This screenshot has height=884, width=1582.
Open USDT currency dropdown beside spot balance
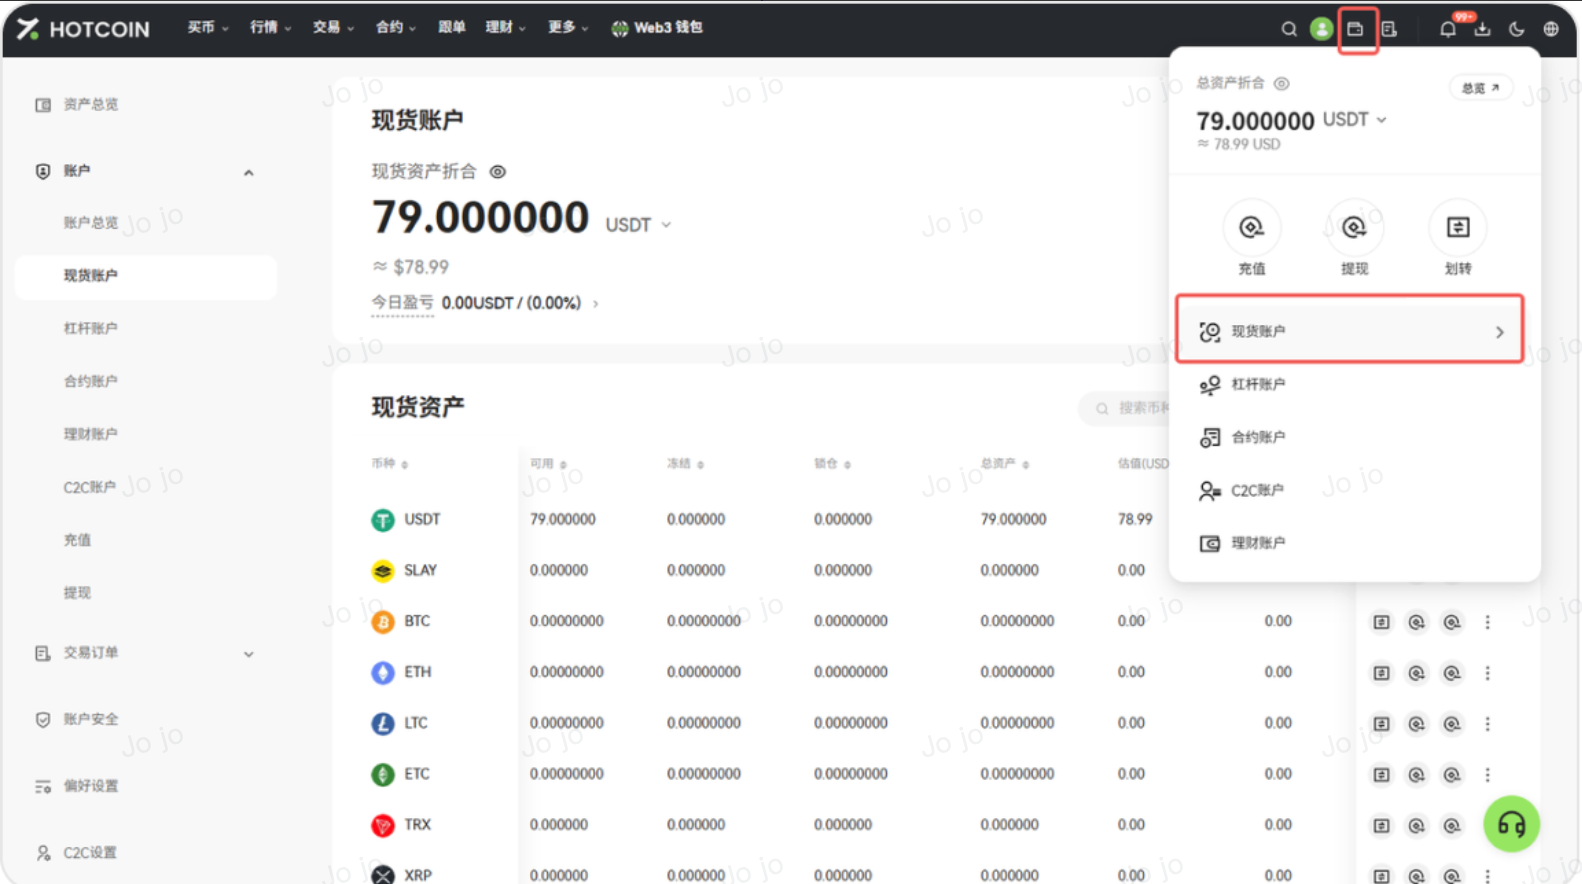(638, 225)
